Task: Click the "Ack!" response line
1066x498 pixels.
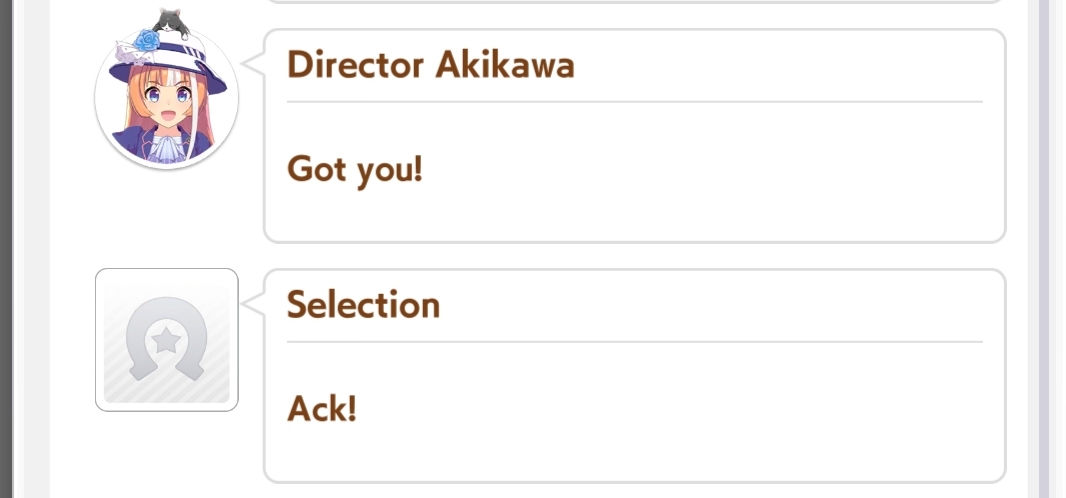Action: point(322,409)
